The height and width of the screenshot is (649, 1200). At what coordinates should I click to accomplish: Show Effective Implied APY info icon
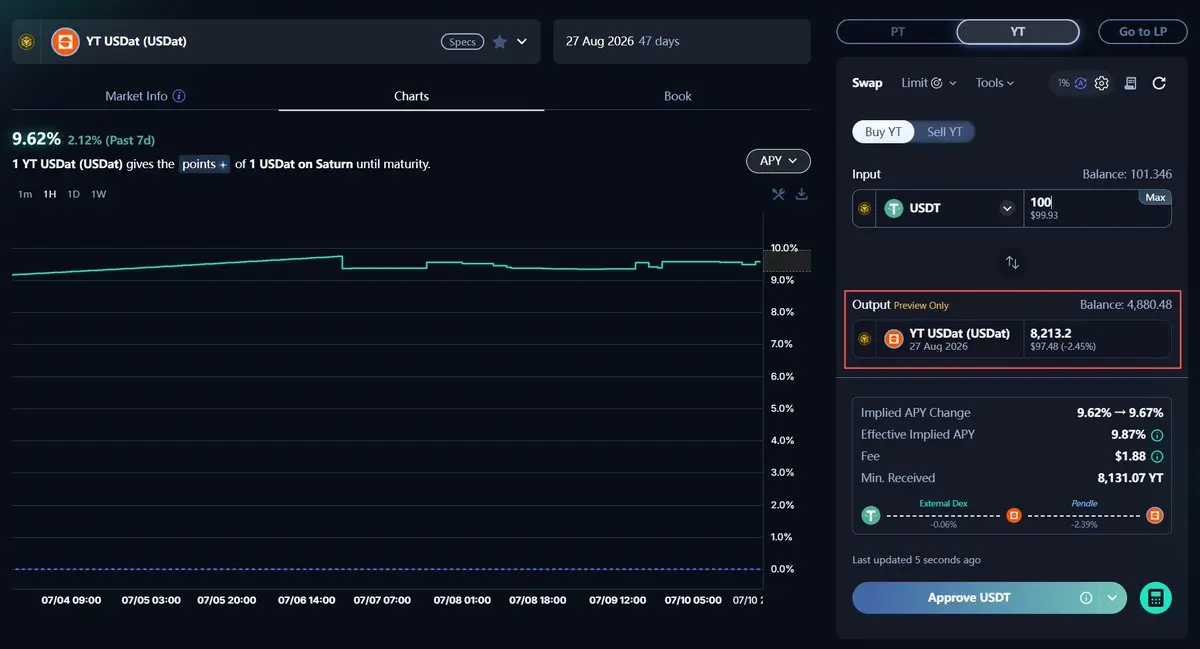[1157, 435]
